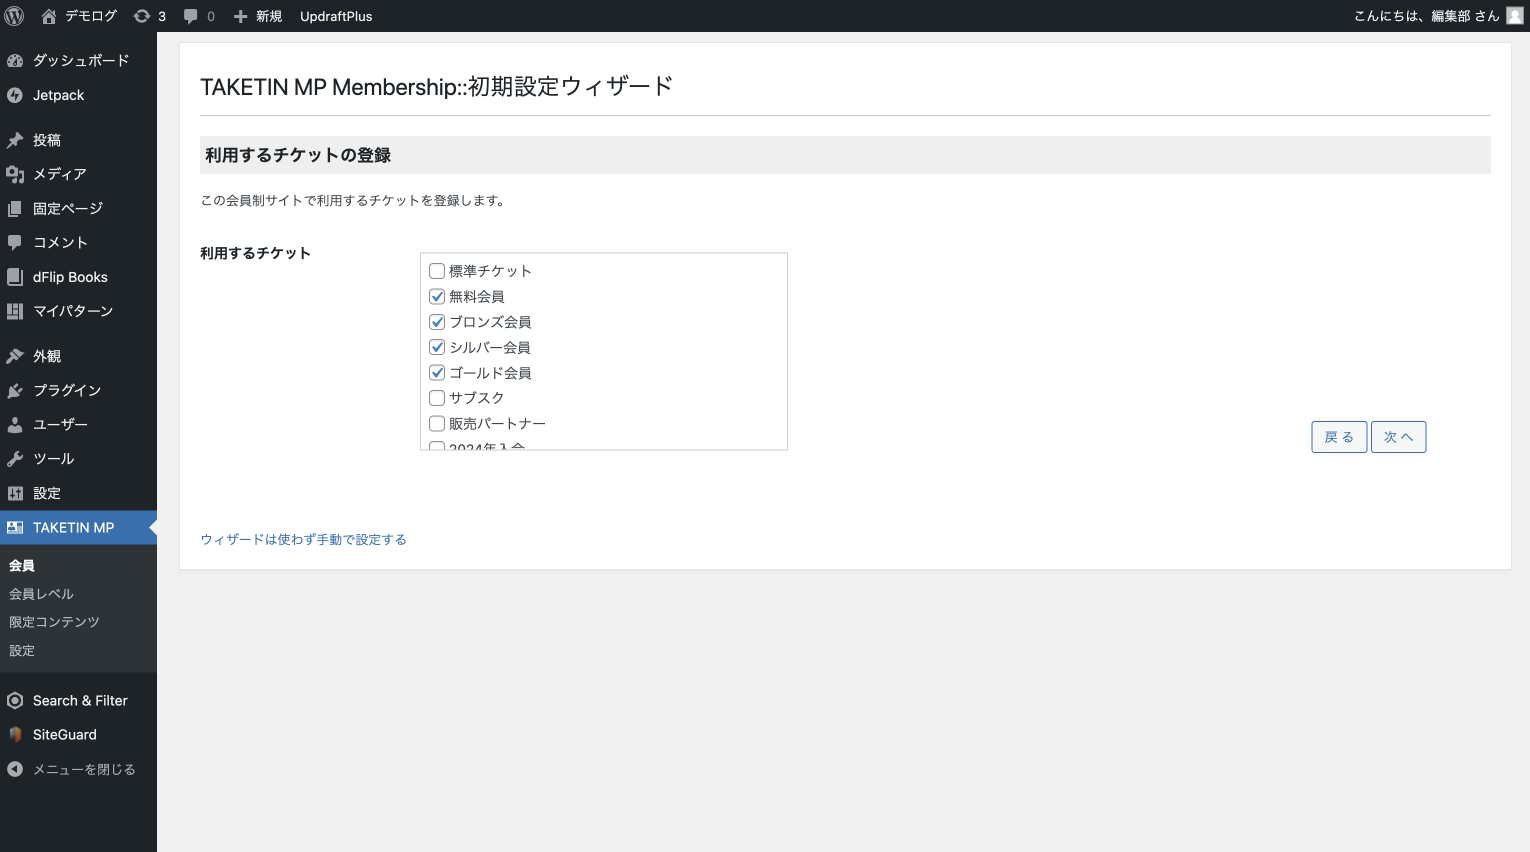
Task: Check the 標準チケット checkbox
Action: (x=437, y=271)
